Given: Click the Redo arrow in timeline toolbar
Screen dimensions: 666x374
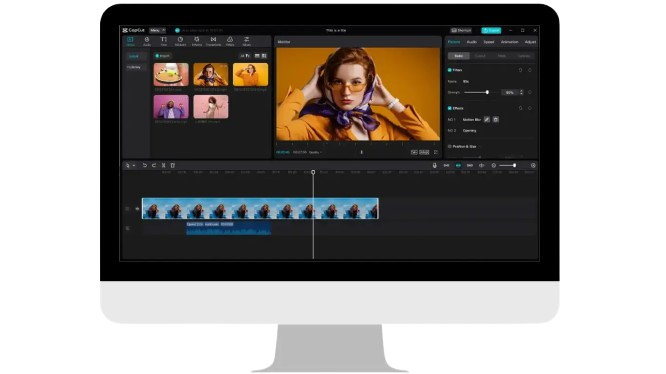Looking at the screenshot, I should pyautogui.click(x=154, y=165).
